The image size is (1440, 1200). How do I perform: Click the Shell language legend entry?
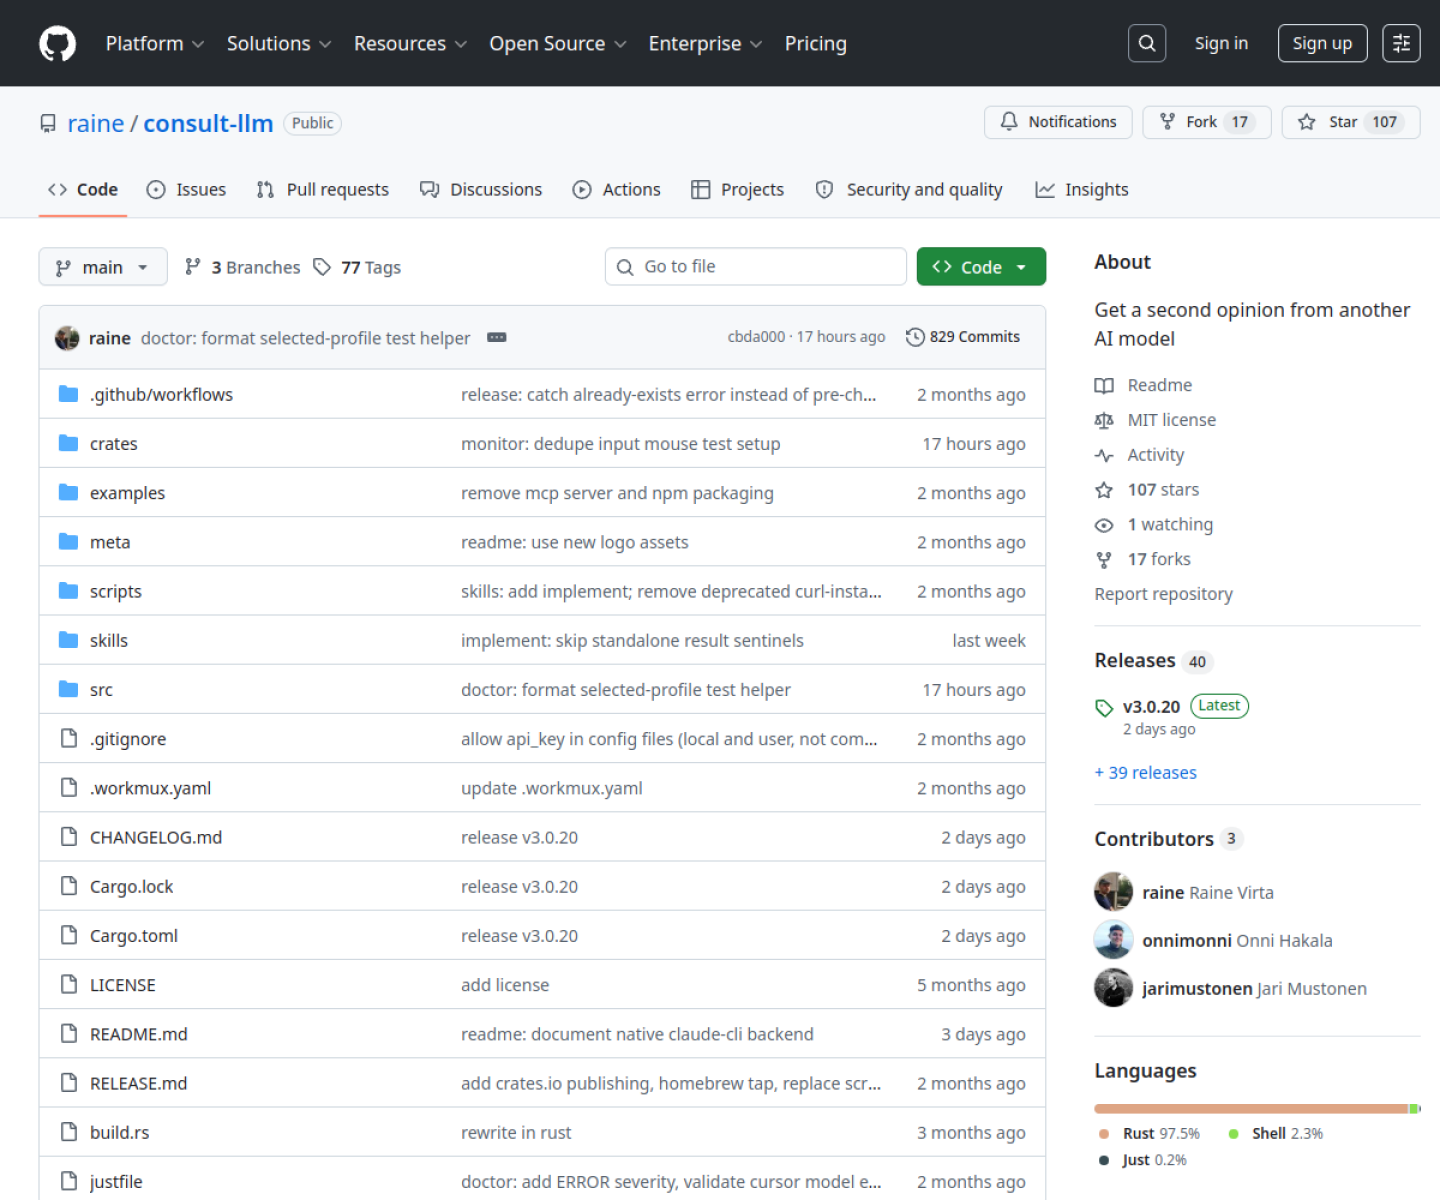pos(1275,1134)
